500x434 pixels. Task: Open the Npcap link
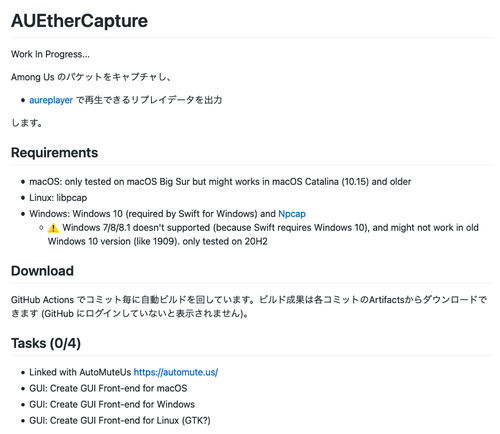click(292, 214)
